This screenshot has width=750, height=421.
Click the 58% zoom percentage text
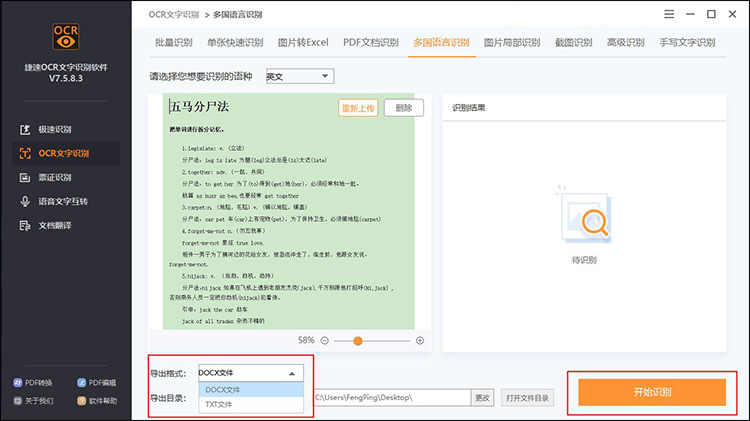[306, 340]
